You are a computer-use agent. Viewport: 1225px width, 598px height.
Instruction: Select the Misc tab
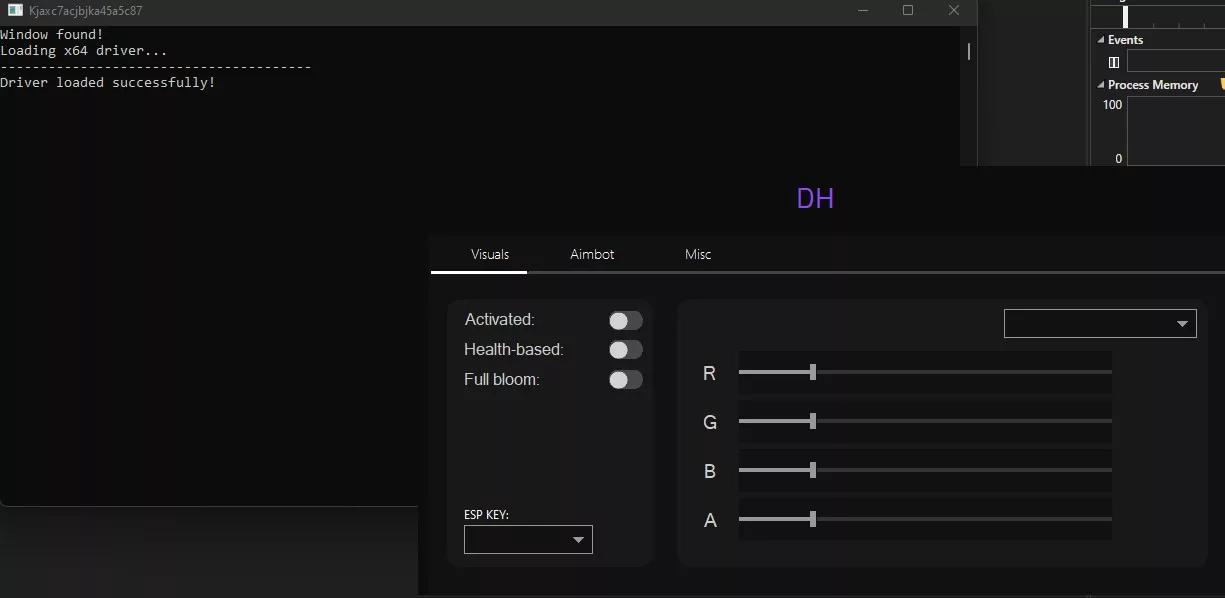(x=698, y=254)
